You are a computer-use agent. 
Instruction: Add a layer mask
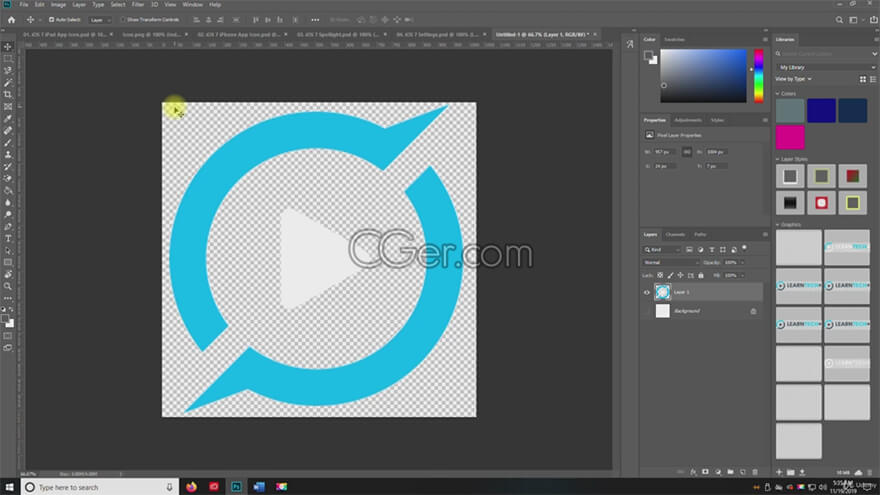click(x=705, y=472)
